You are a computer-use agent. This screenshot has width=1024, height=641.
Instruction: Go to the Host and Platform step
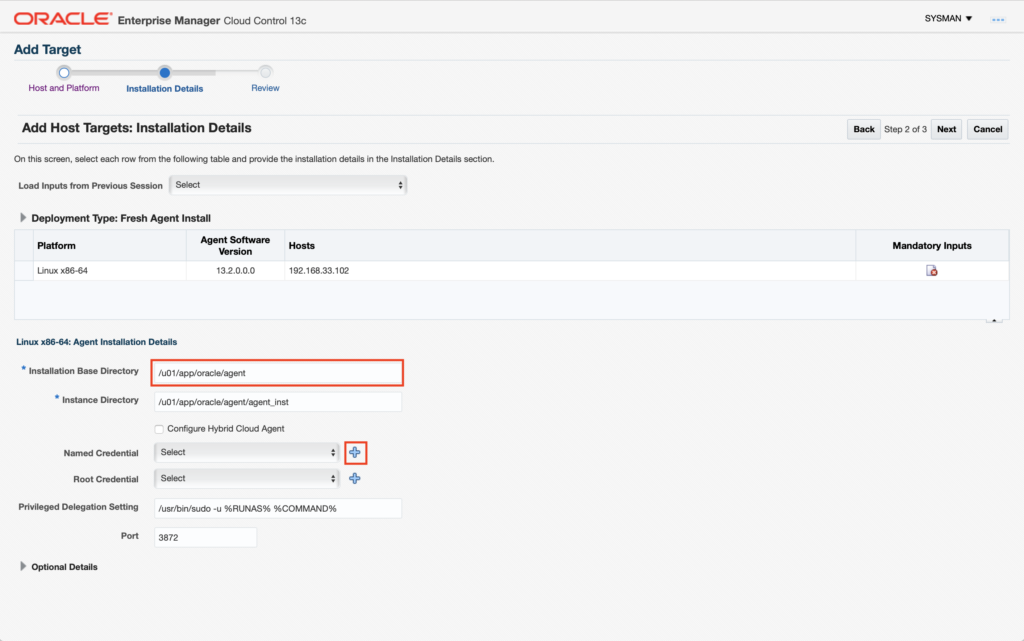coord(64,87)
